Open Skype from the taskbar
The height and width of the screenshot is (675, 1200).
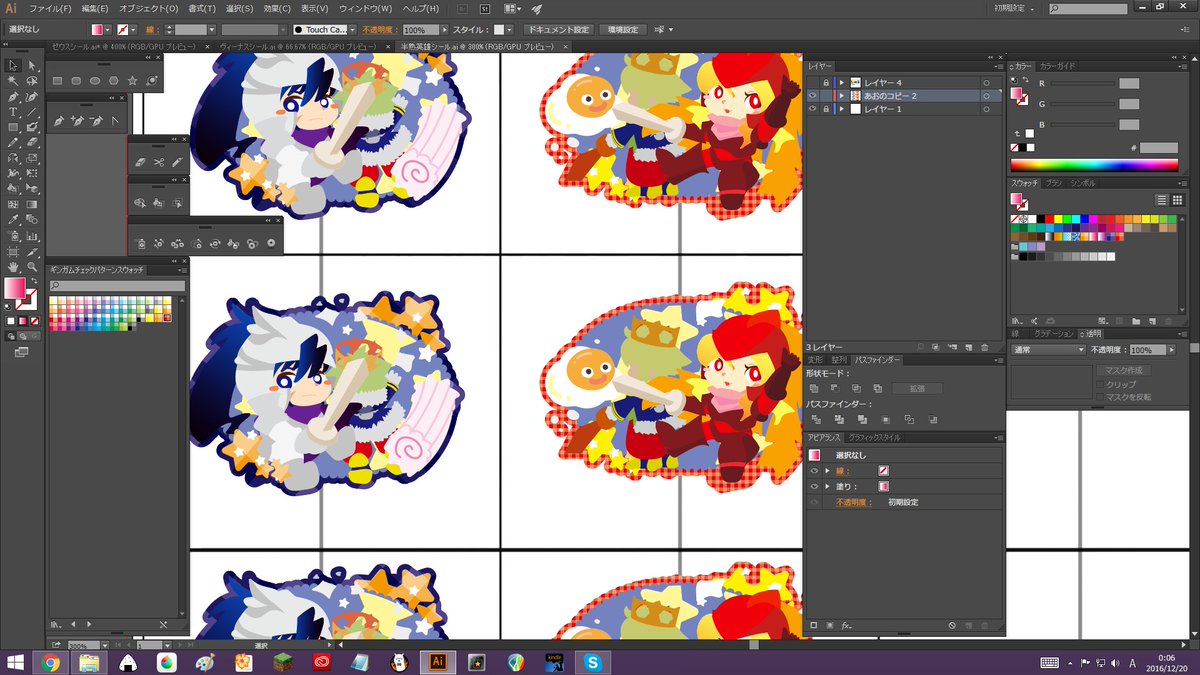(x=593, y=662)
